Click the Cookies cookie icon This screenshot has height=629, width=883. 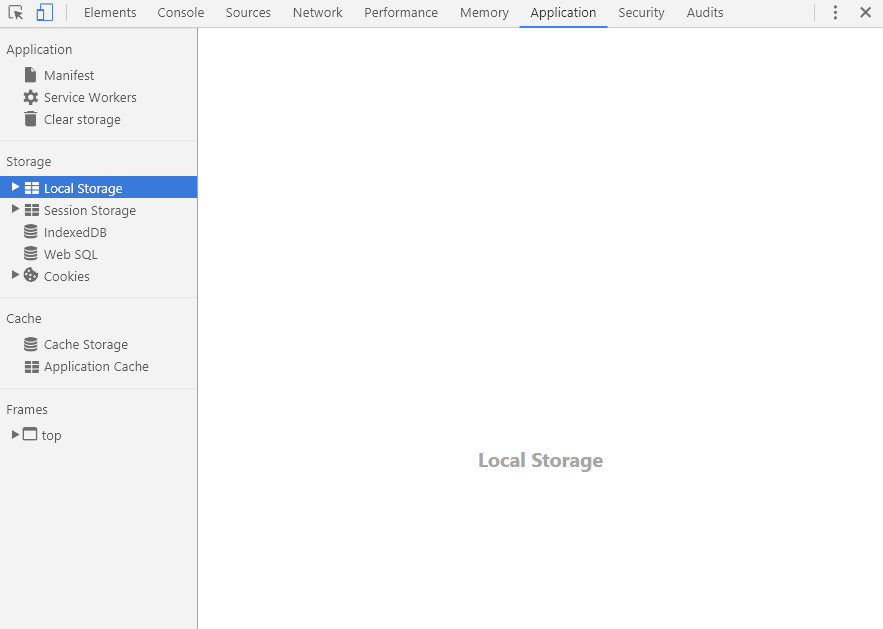click(31, 275)
